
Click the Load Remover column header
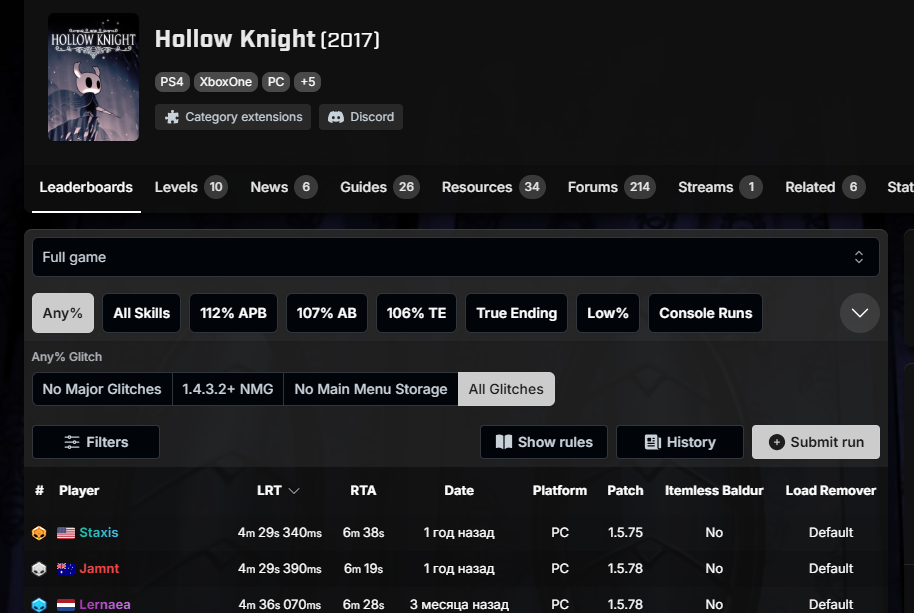pyautogui.click(x=831, y=491)
